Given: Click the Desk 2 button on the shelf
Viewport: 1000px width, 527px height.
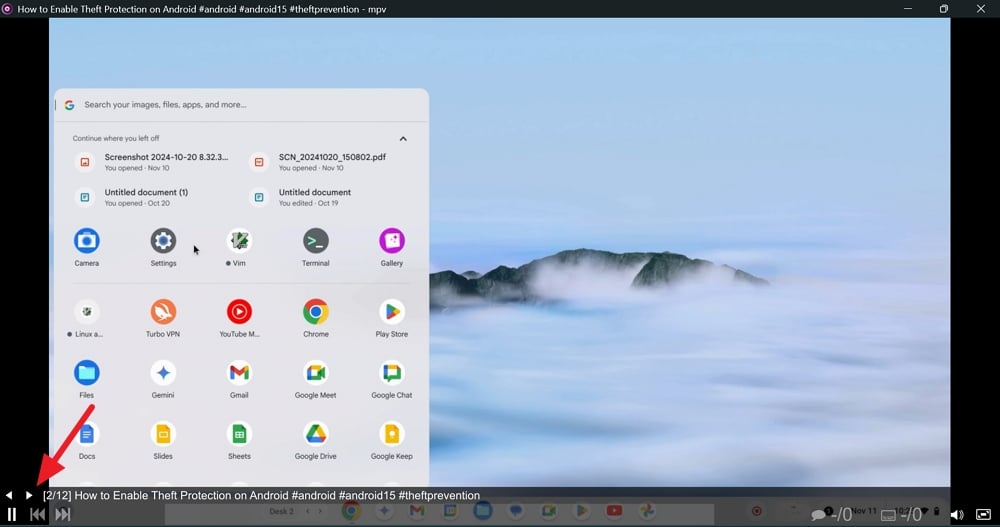Looking at the screenshot, I should pos(281,511).
